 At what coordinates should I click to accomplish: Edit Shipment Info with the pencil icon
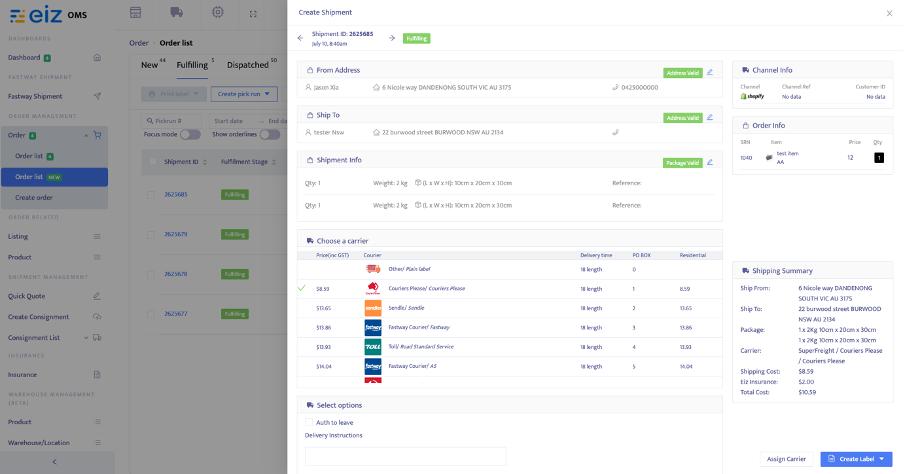pos(710,162)
